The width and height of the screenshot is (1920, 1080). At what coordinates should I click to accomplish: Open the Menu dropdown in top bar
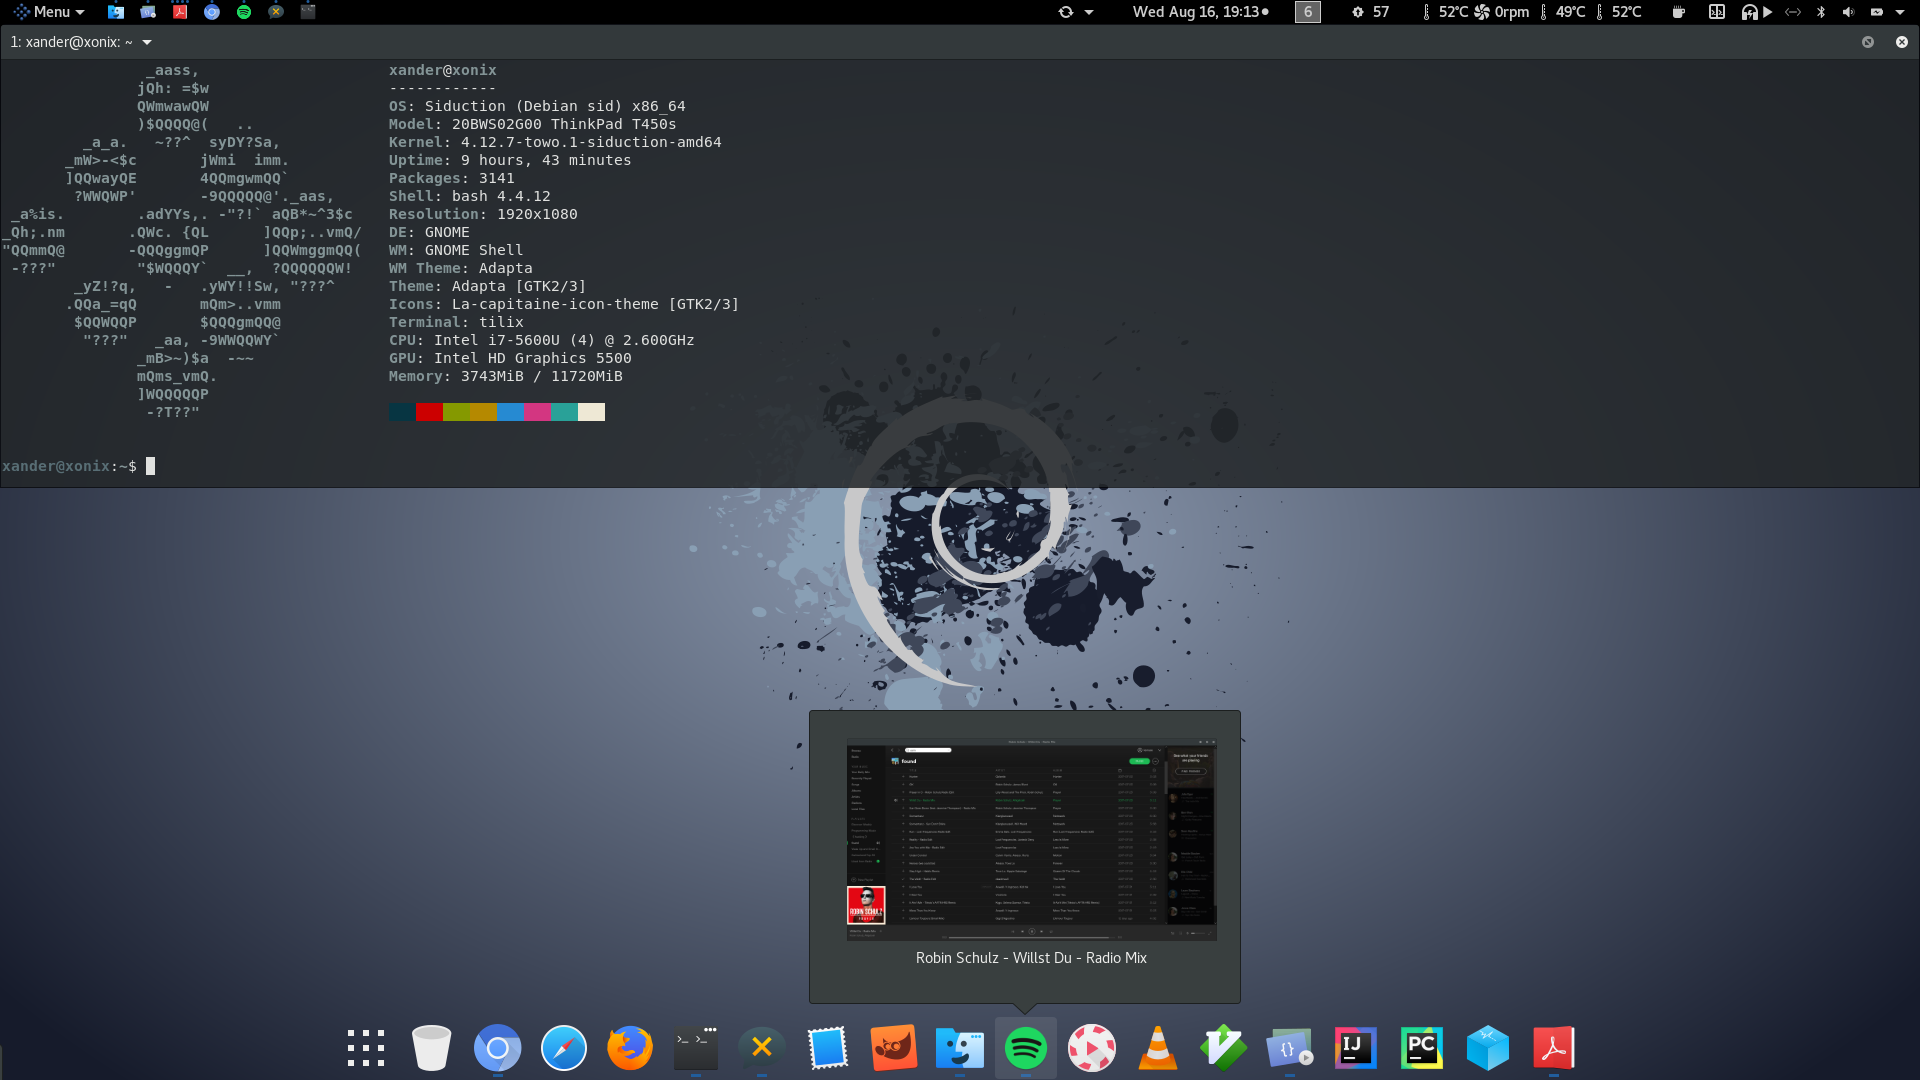pos(50,12)
